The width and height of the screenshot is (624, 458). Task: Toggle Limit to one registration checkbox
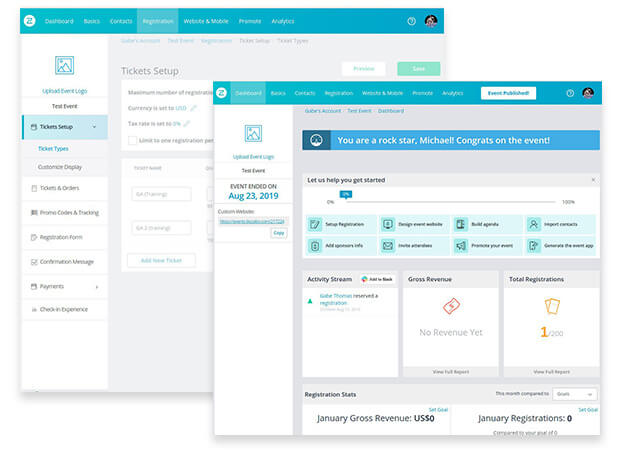pos(133,139)
